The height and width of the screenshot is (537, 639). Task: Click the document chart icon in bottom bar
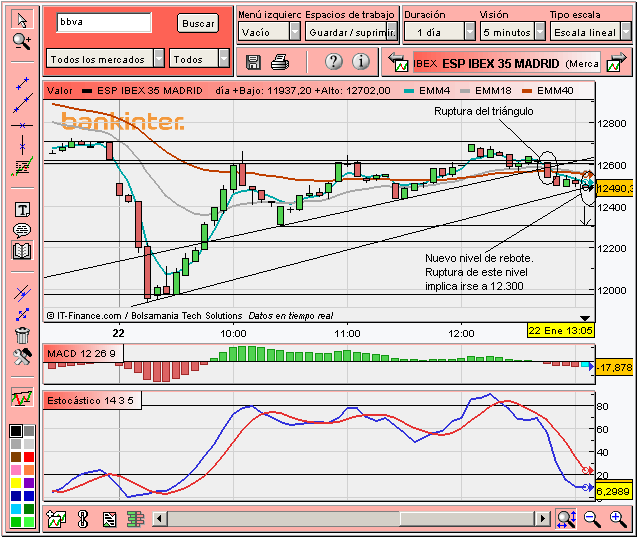click(109, 519)
